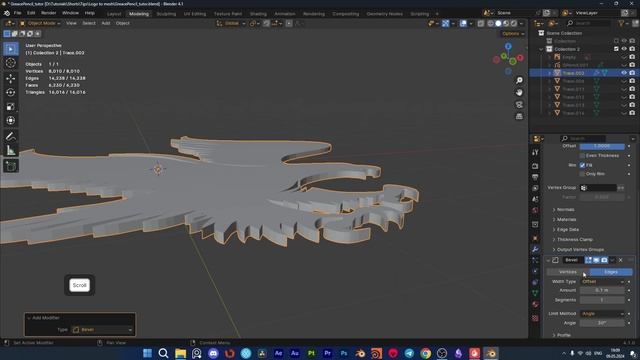Open Google Chrome from the taskbar
The image size is (640, 360).
tap(425, 353)
